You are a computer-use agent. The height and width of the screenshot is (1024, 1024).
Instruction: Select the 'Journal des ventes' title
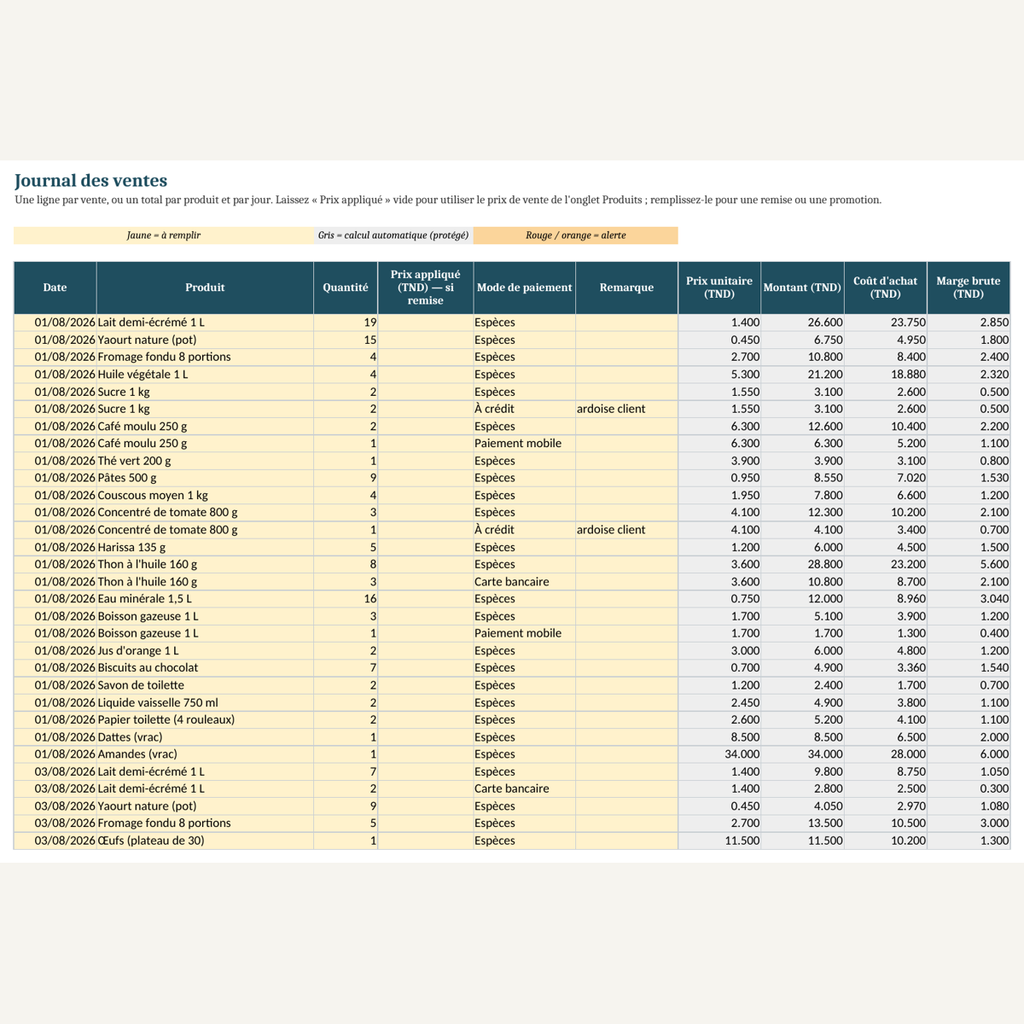91,180
